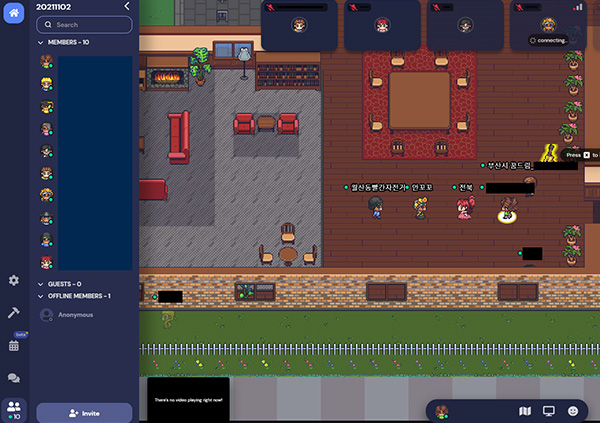
Task: Open the settings gear in sidebar
Action: click(14, 281)
